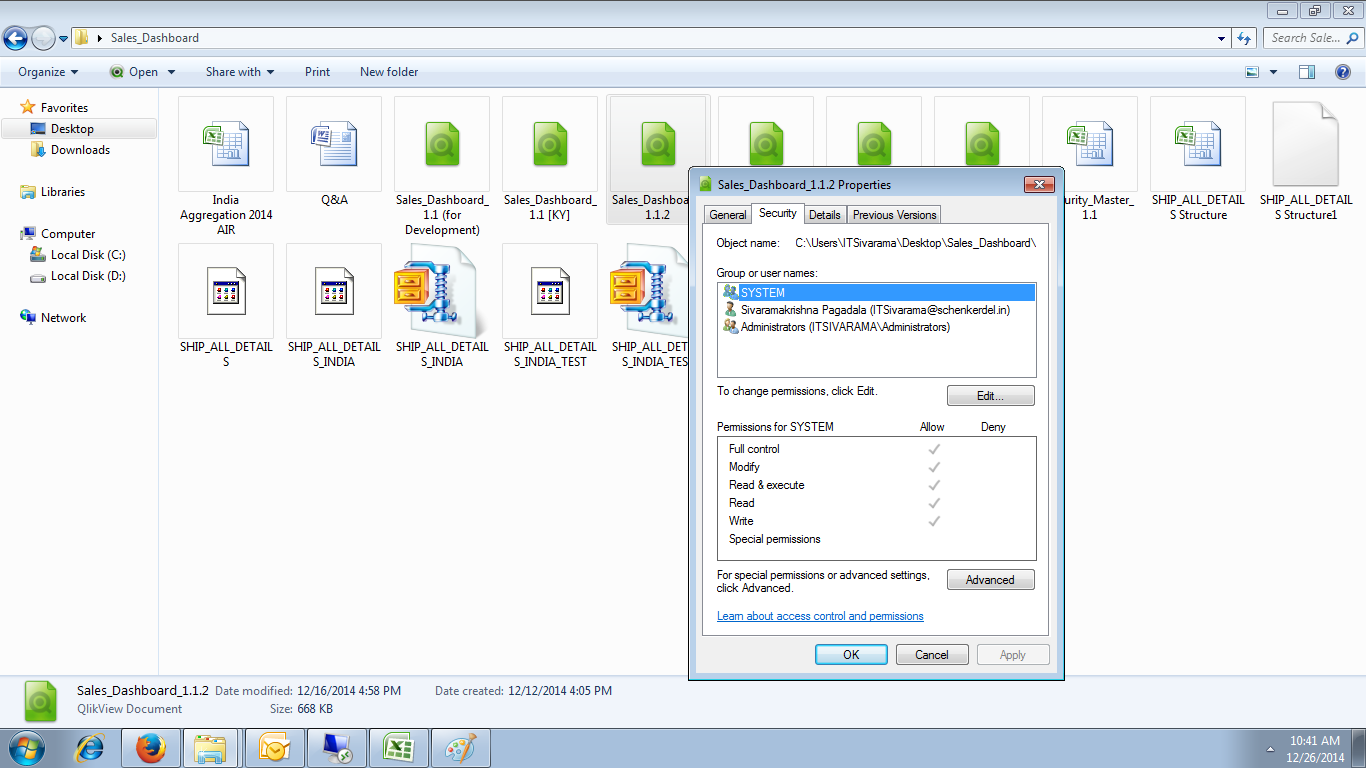Open Paint from the taskbar
This screenshot has height=768, width=1366.
[x=461, y=748]
